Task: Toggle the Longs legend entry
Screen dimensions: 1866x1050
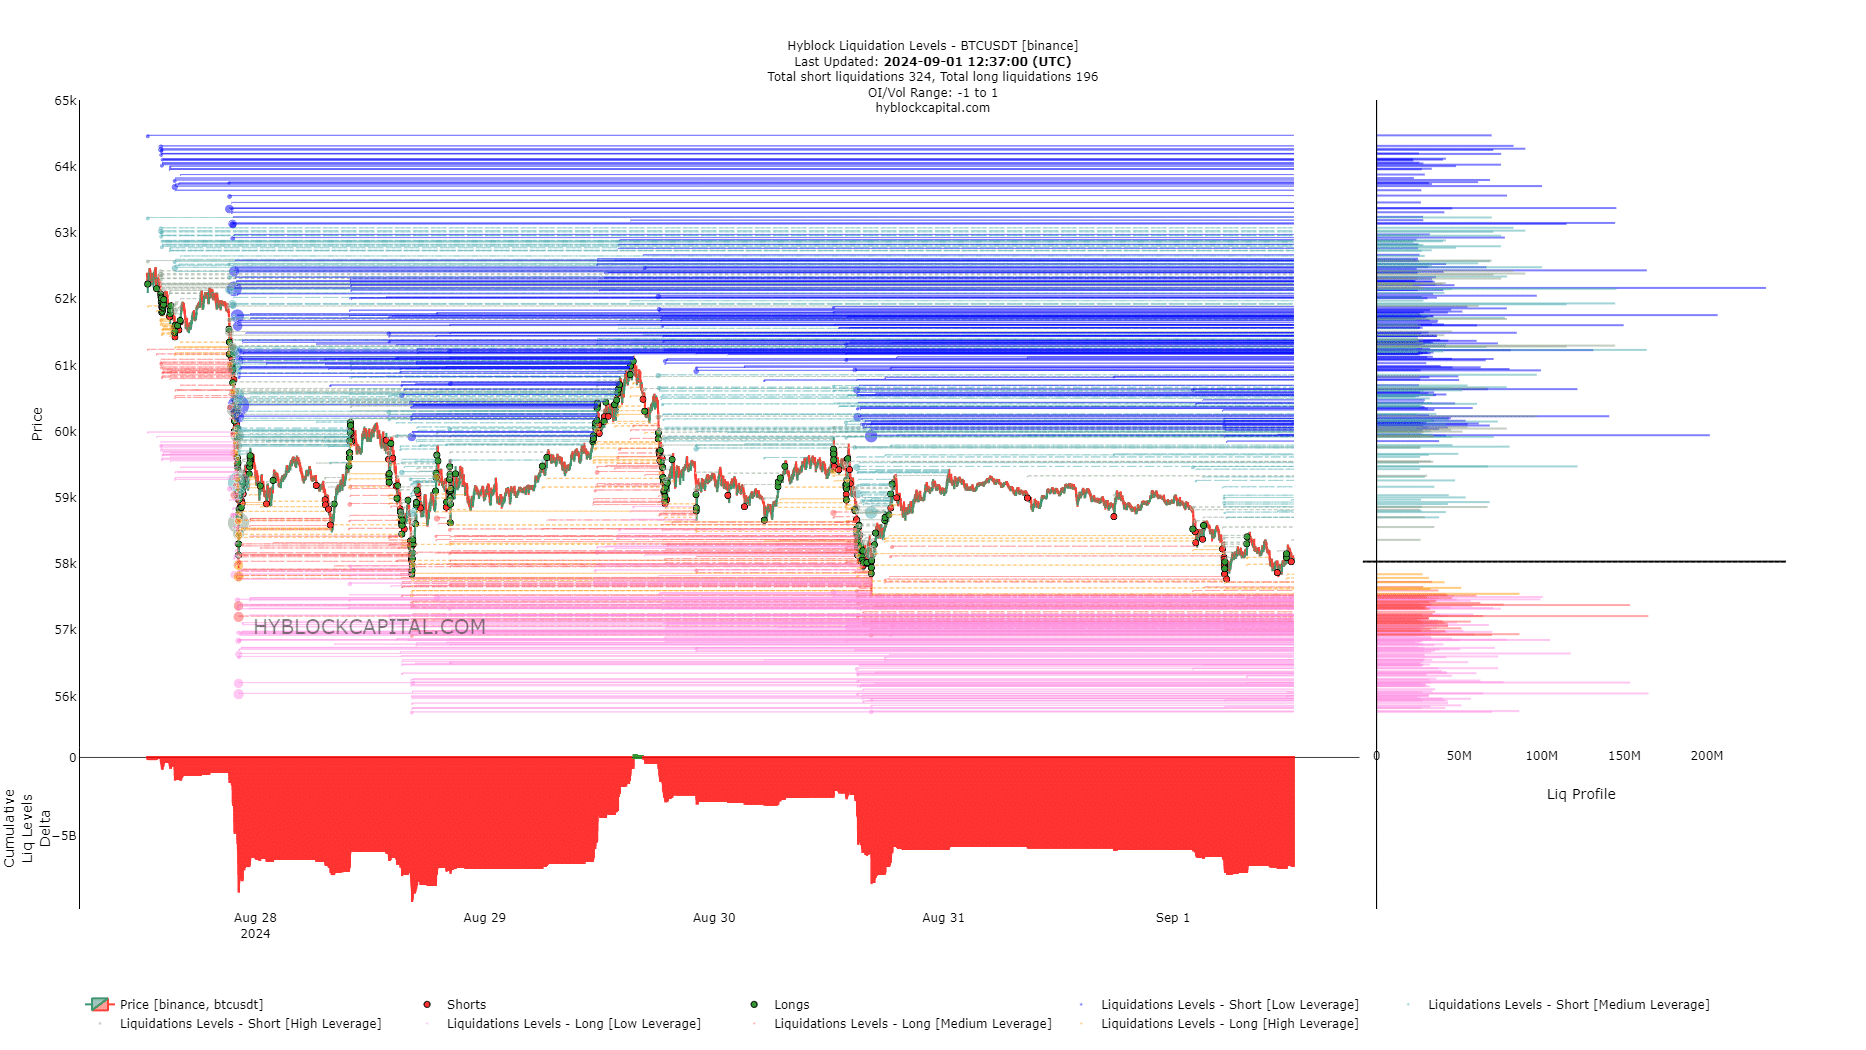Action: pos(780,1004)
